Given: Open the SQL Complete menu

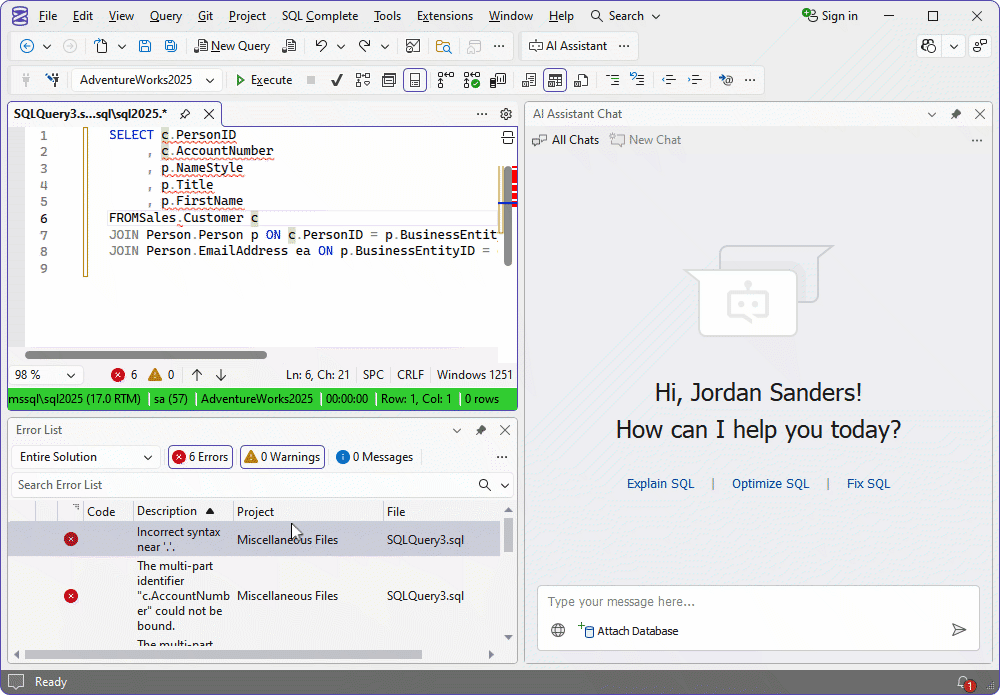Looking at the screenshot, I should click(x=319, y=16).
